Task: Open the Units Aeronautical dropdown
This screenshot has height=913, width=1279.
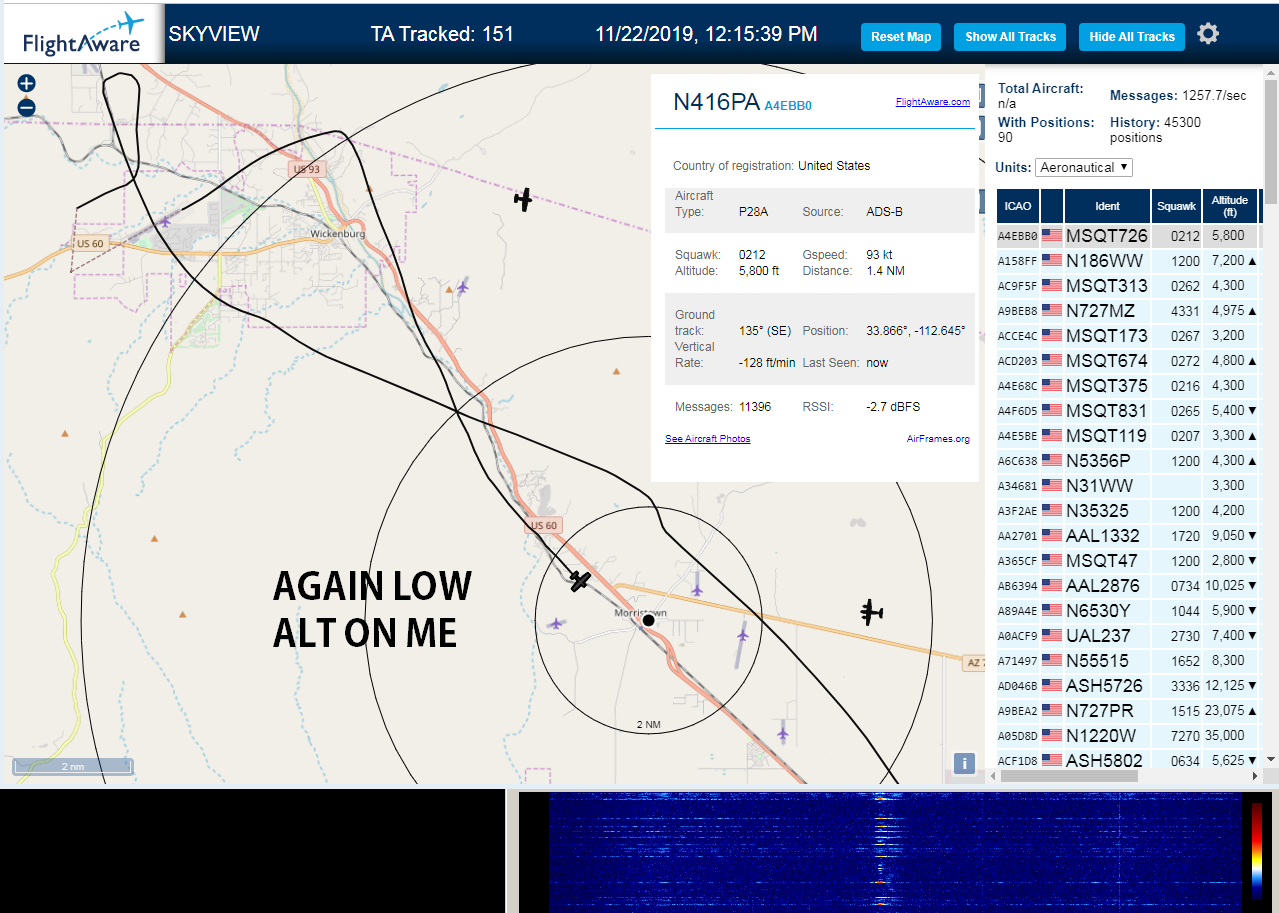Action: (x=1084, y=167)
